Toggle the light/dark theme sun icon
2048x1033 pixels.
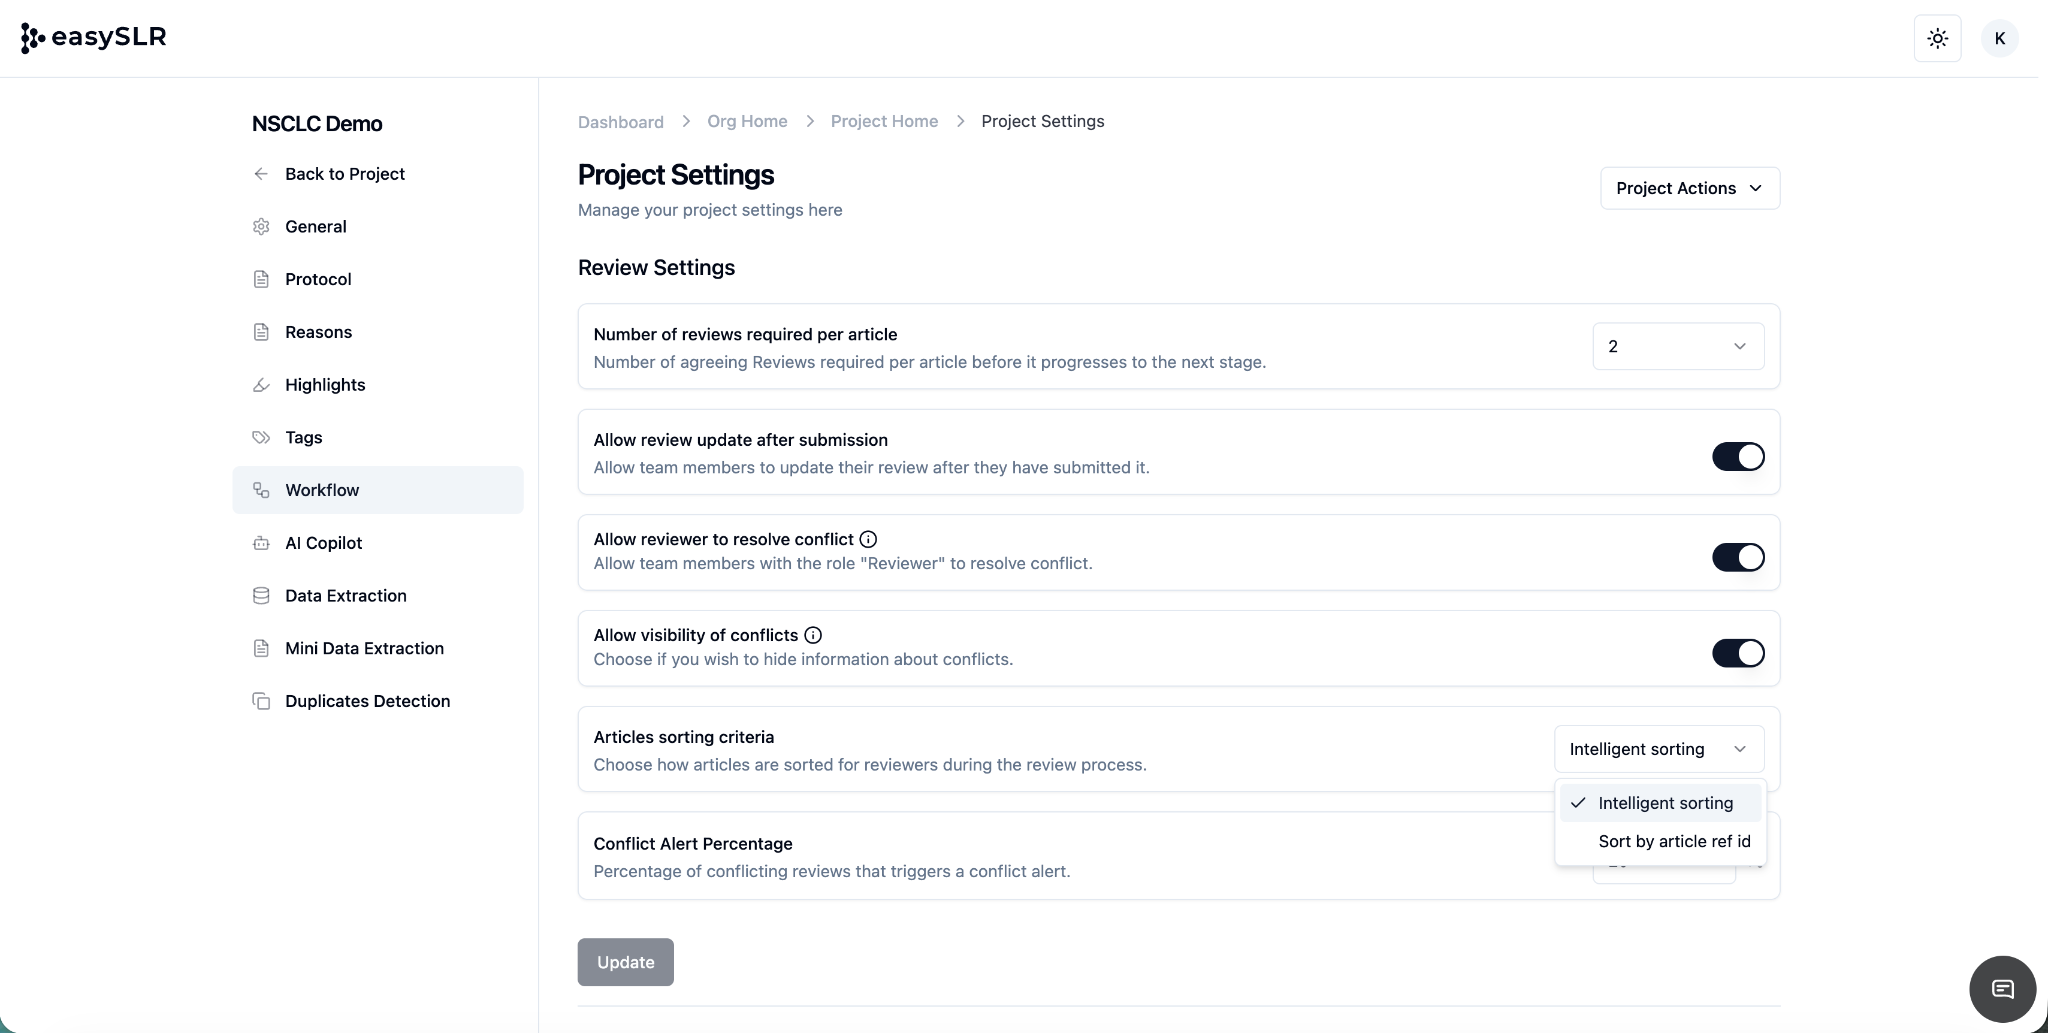1937,39
